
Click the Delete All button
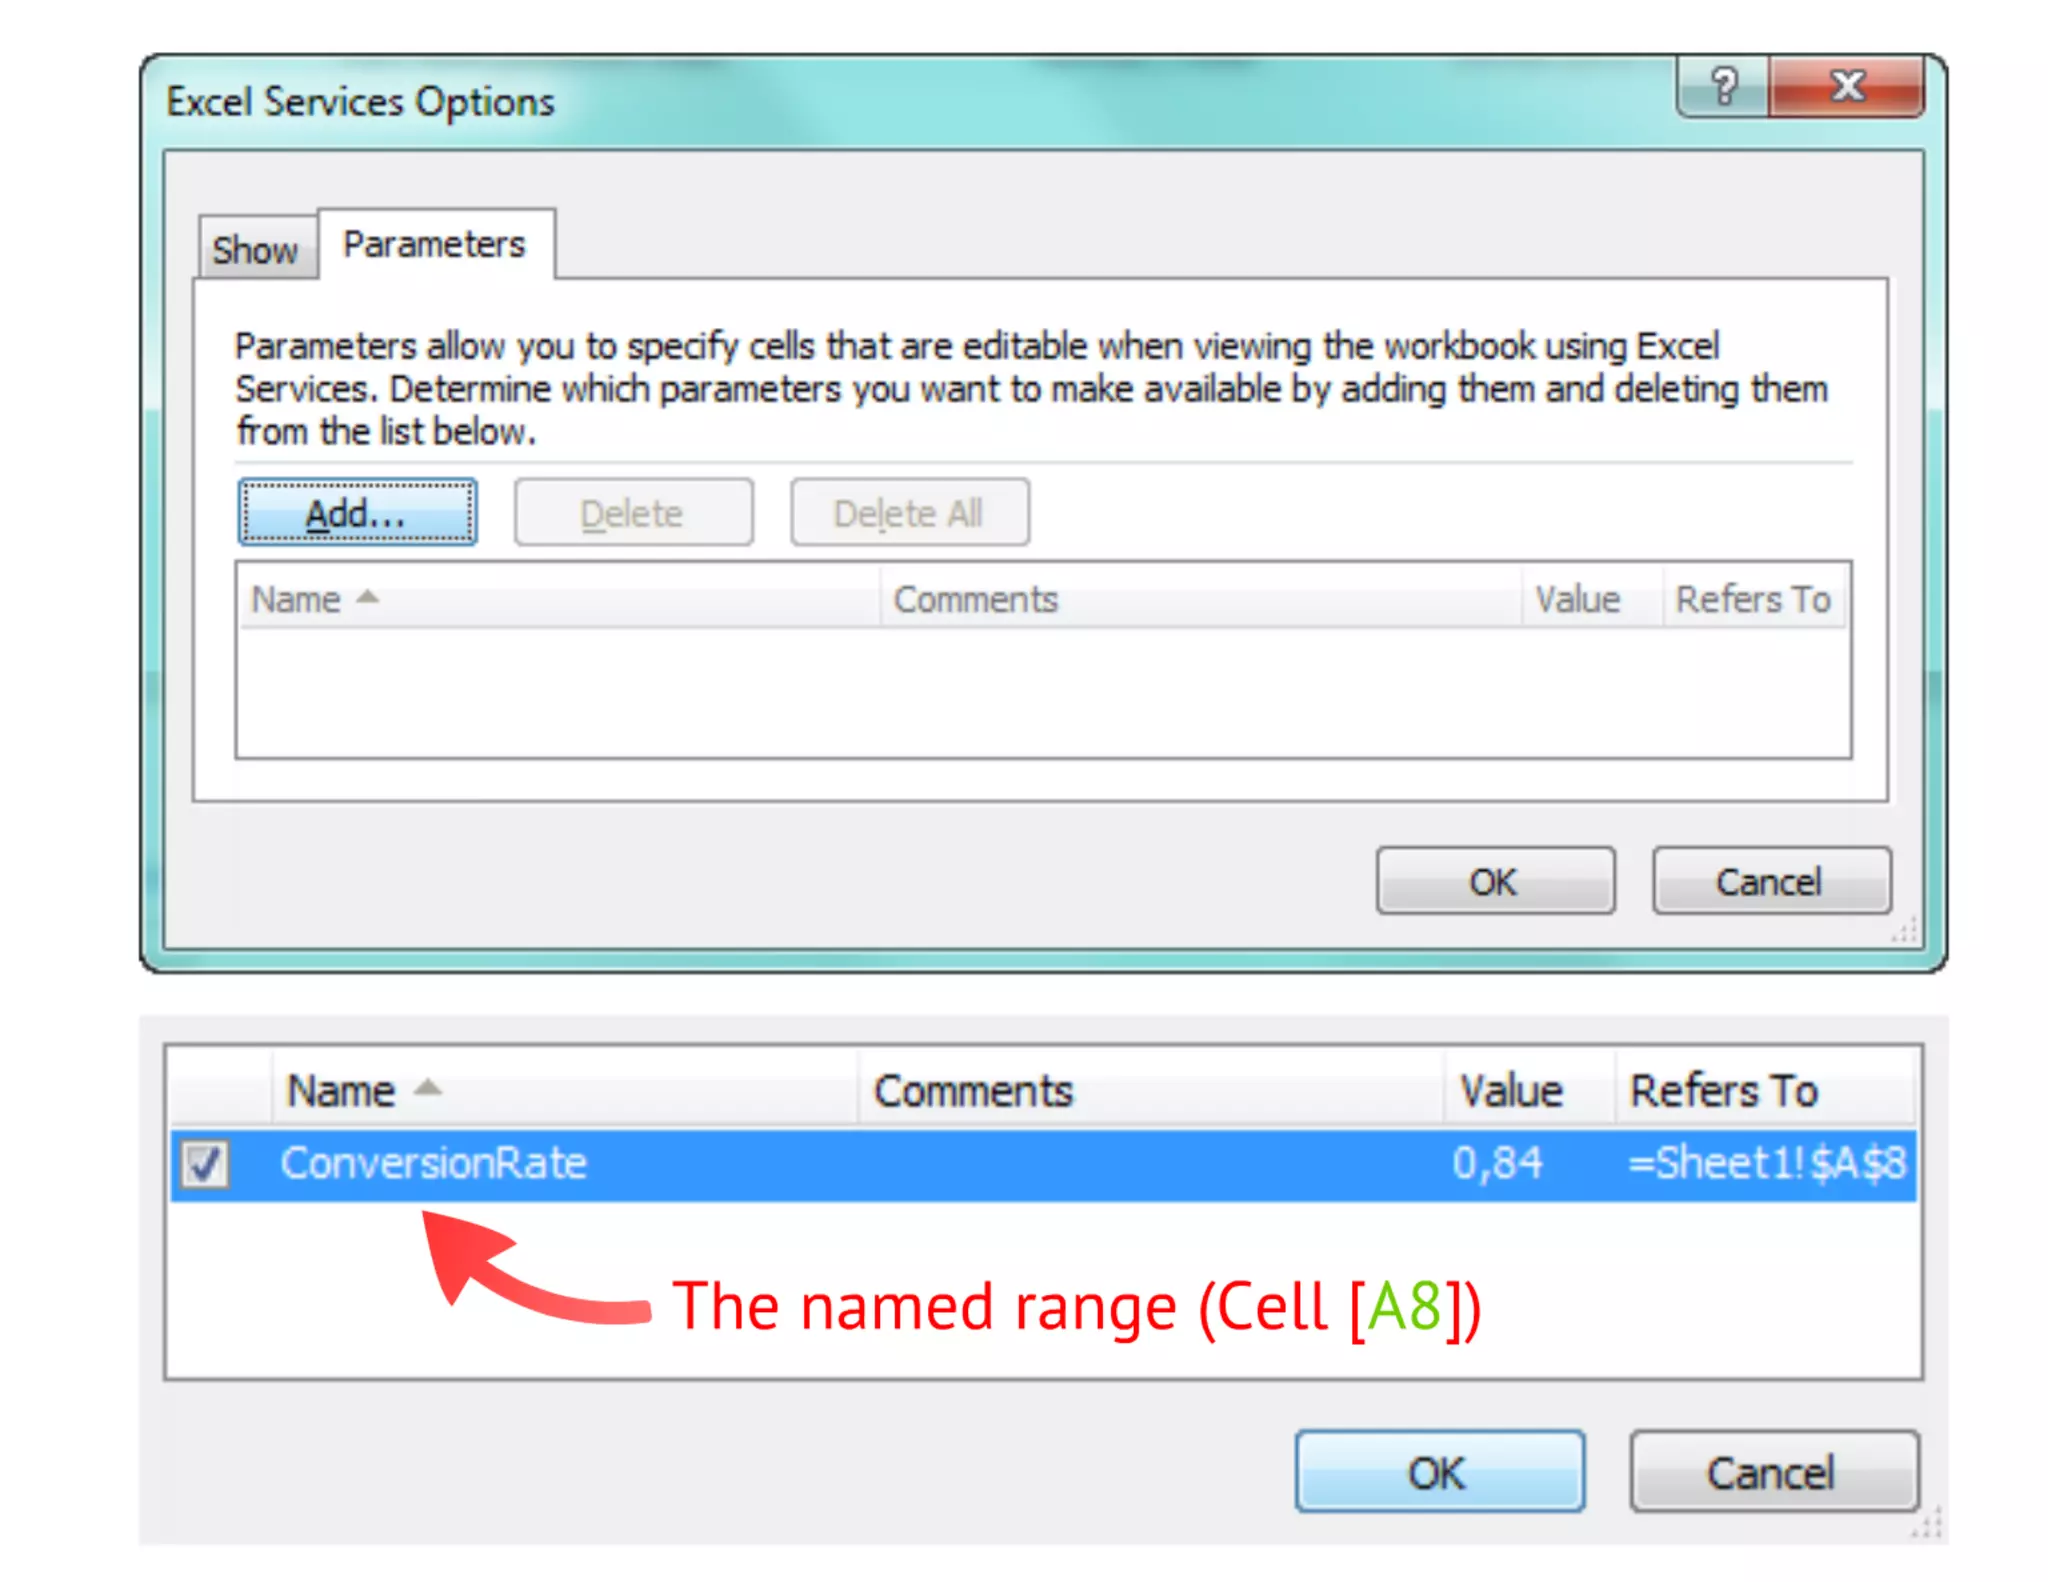[909, 513]
